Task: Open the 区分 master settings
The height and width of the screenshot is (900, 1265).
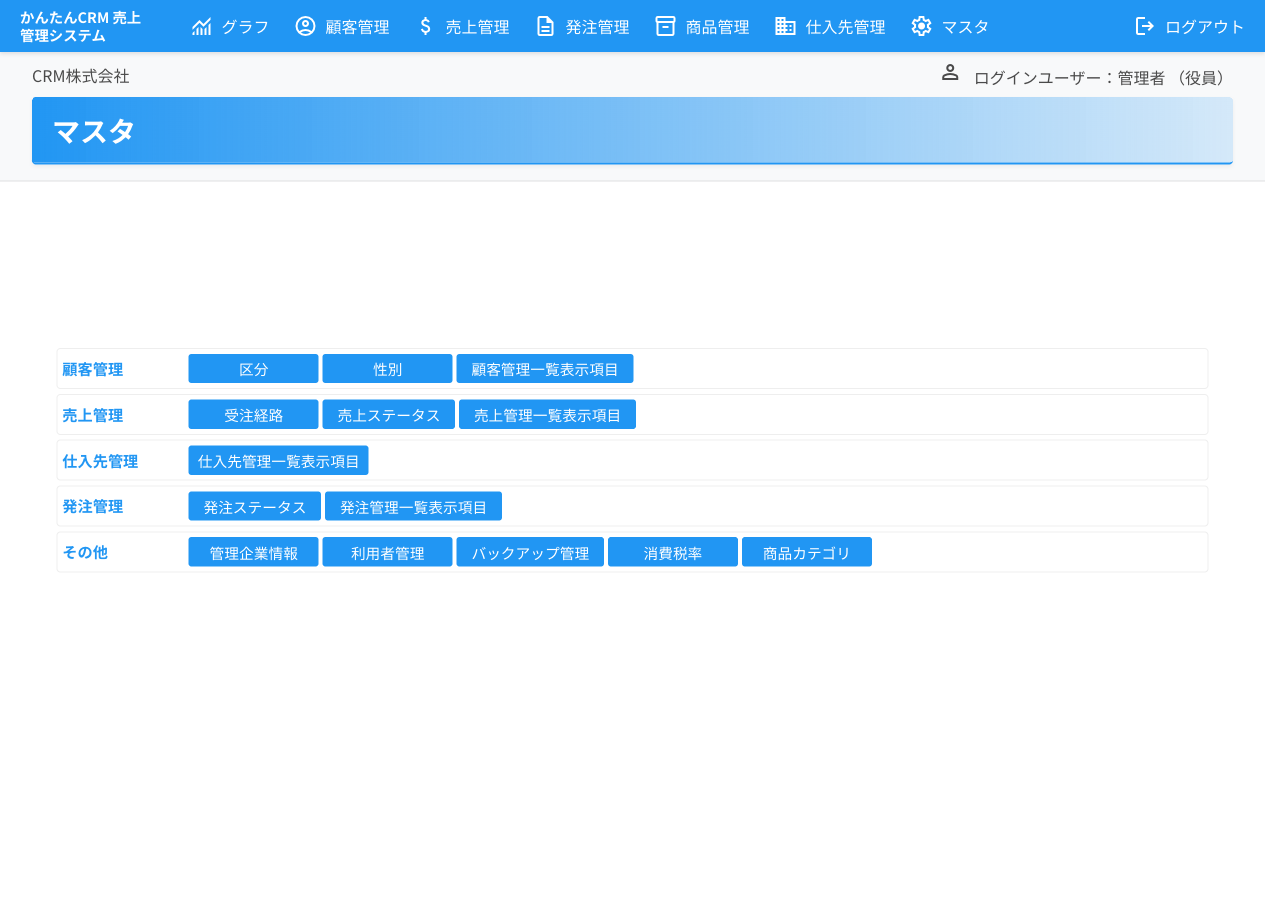Action: click(253, 369)
